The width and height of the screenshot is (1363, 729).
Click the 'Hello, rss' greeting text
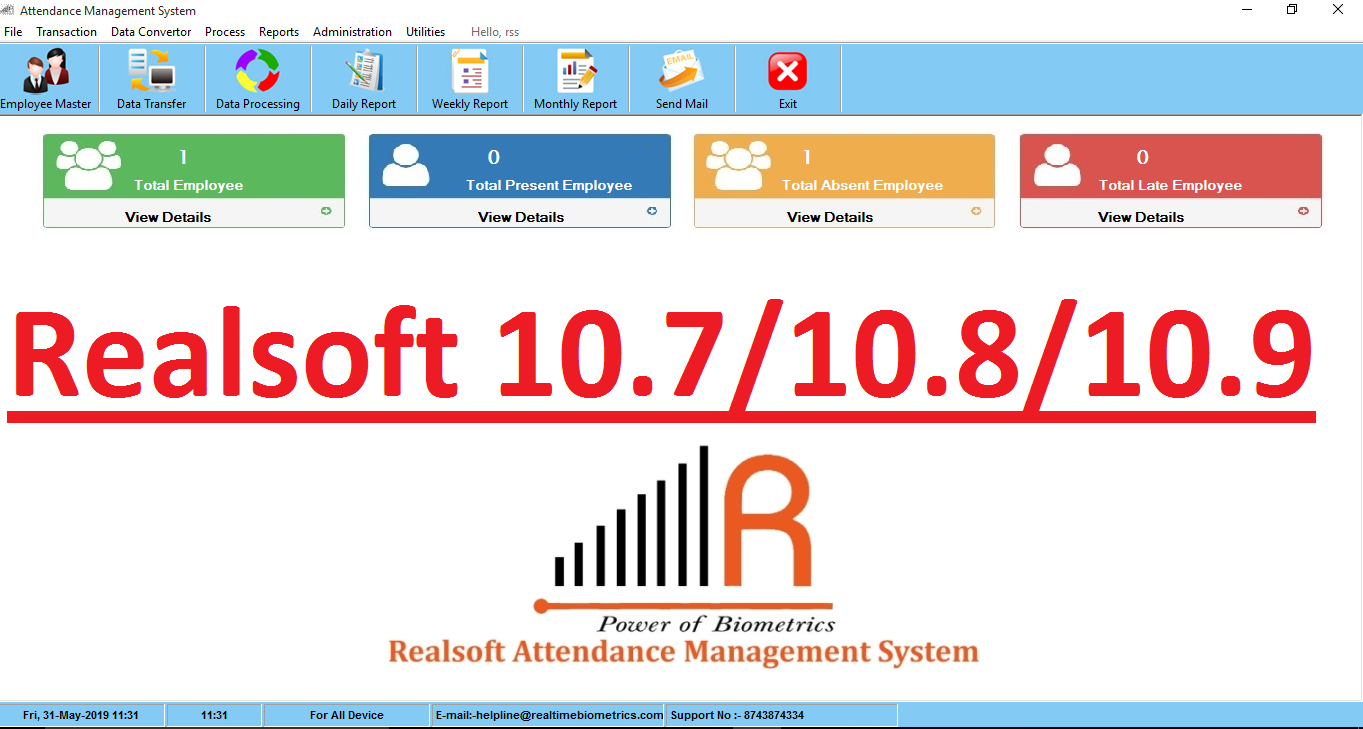pyautogui.click(x=495, y=32)
